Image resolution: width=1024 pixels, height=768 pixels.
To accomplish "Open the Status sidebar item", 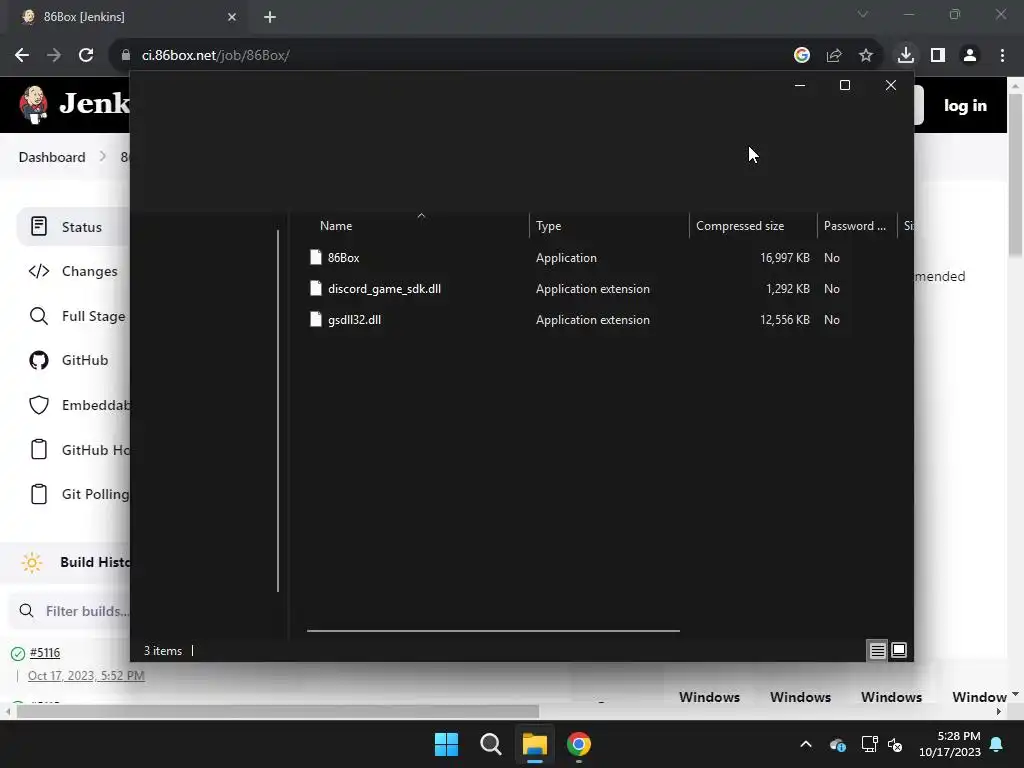I will 73,227.
